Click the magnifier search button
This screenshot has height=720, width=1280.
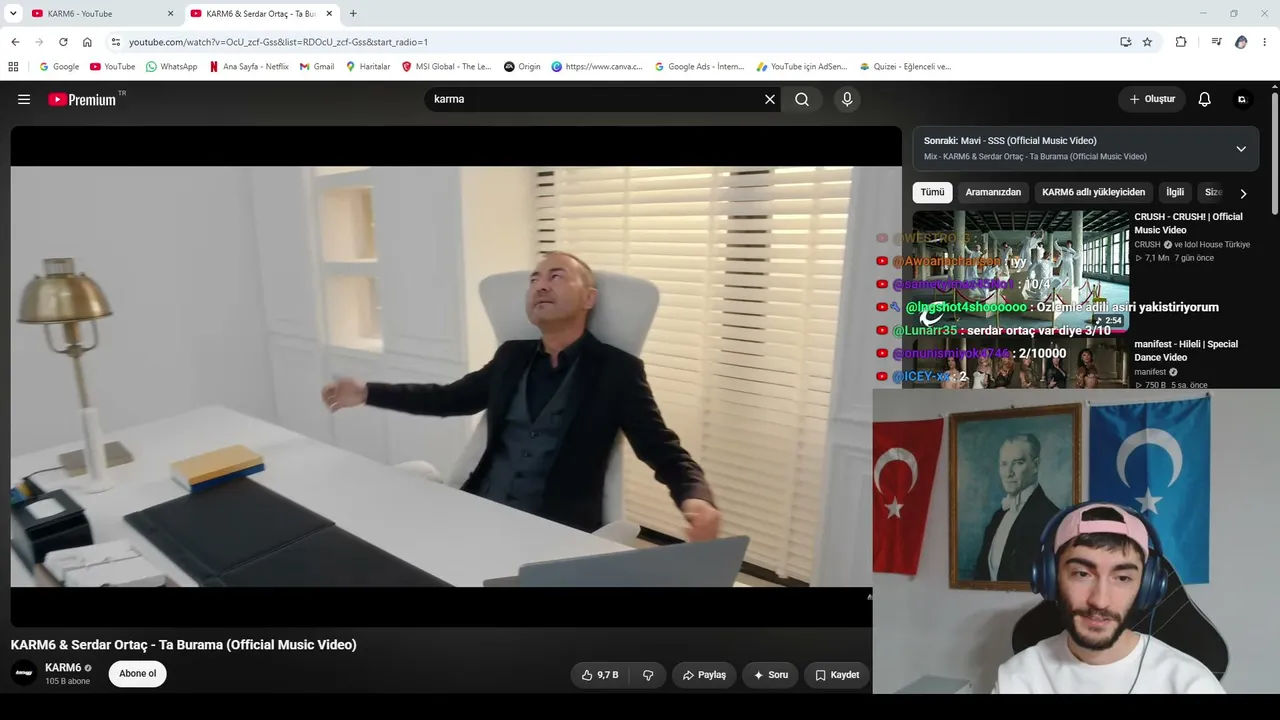802,99
